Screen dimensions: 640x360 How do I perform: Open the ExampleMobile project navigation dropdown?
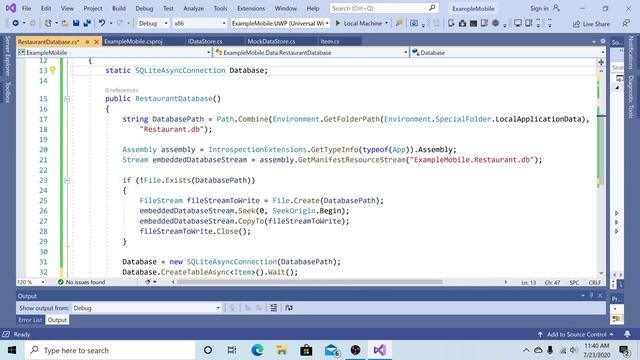[x=114, y=52]
